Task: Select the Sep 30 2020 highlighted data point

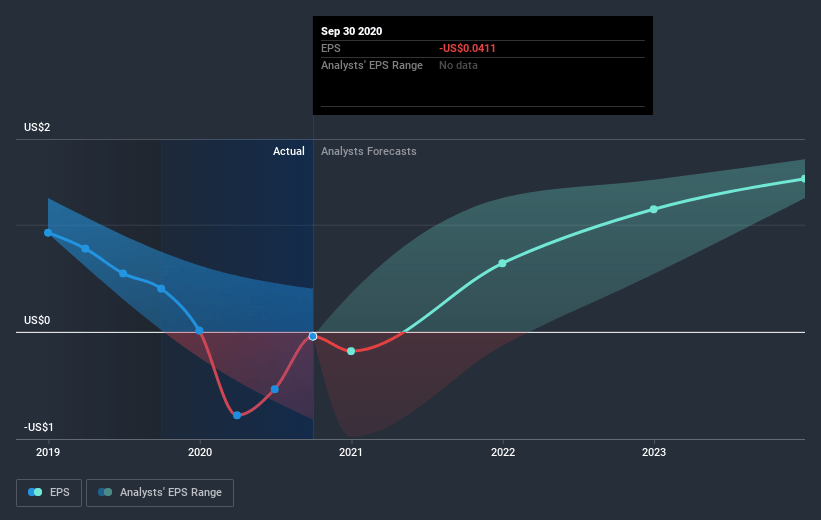Action: coord(313,336)
